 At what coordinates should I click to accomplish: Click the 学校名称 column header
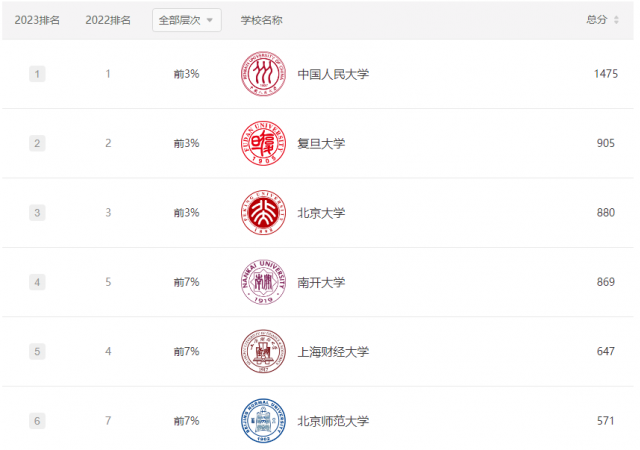click(x=261, y=20)
